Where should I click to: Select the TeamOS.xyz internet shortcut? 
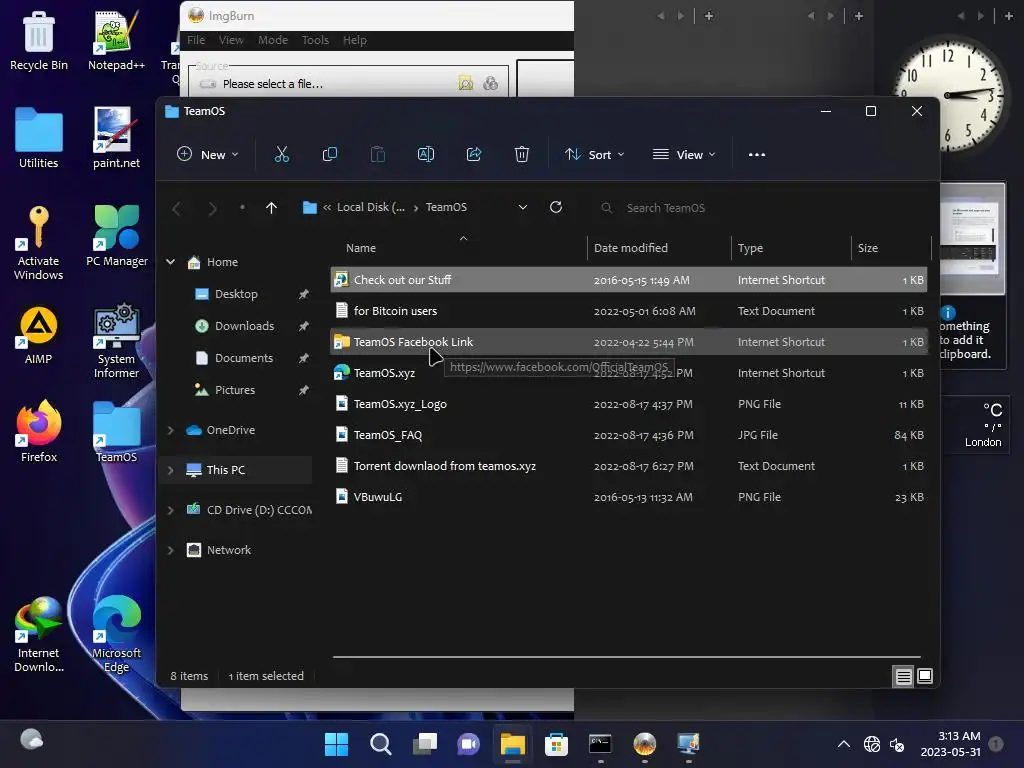[628, 373]
